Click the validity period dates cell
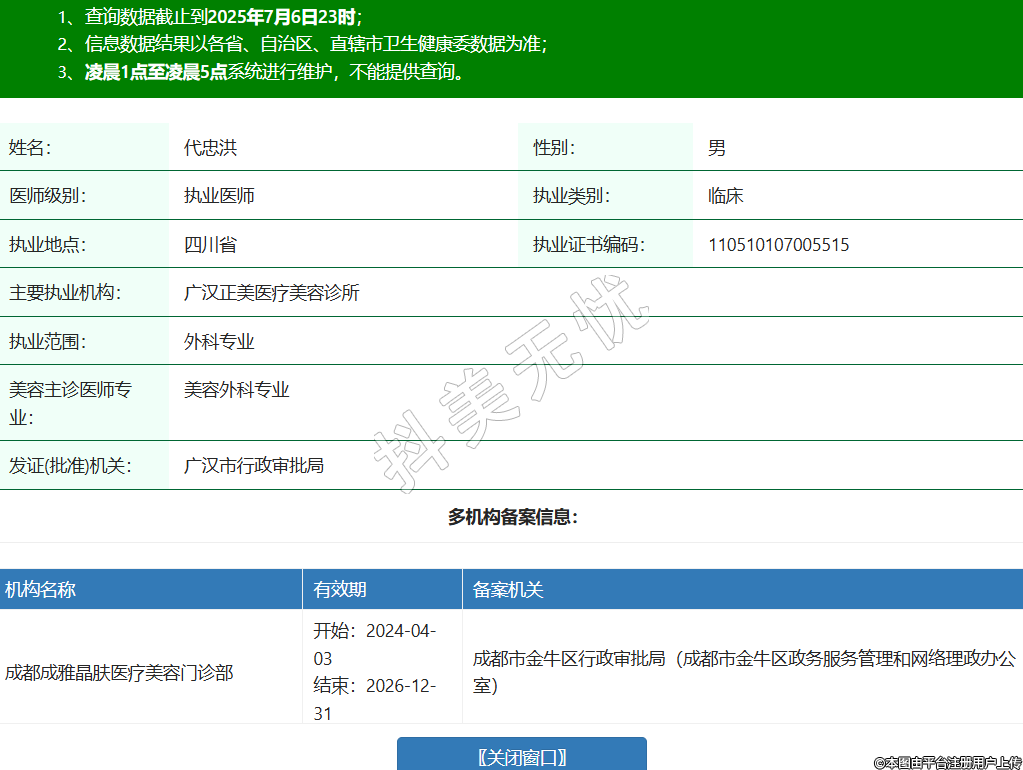 [375, 672]
